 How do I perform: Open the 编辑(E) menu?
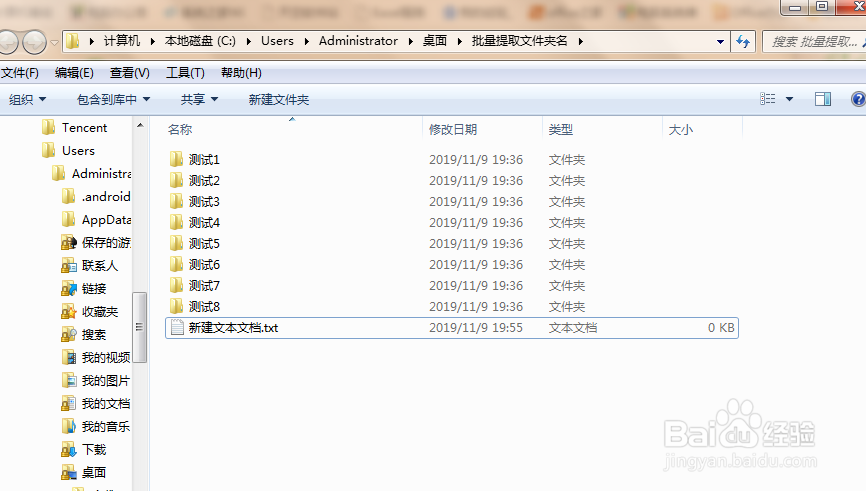pyautogui.click(x=74, y=73)
